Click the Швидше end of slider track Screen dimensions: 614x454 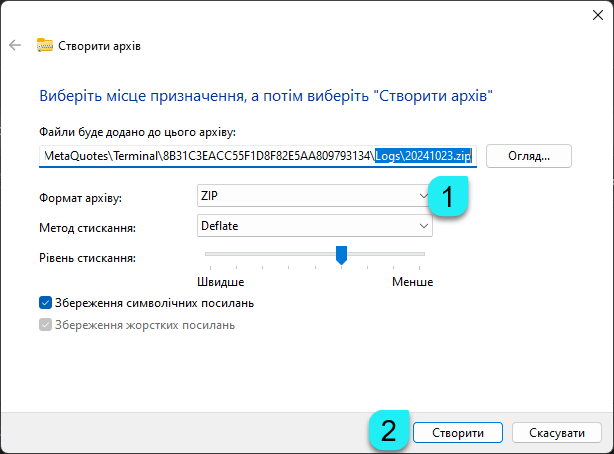[208, 254]
